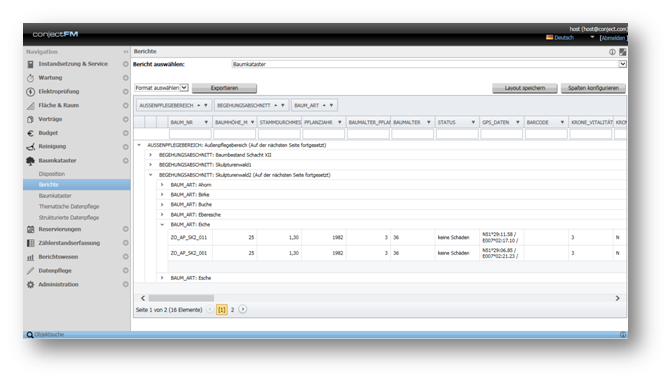Viewport: 671px width, 382px height.
Task: Click the Spalten konfigurieren button
Action: tap(593, 88)
